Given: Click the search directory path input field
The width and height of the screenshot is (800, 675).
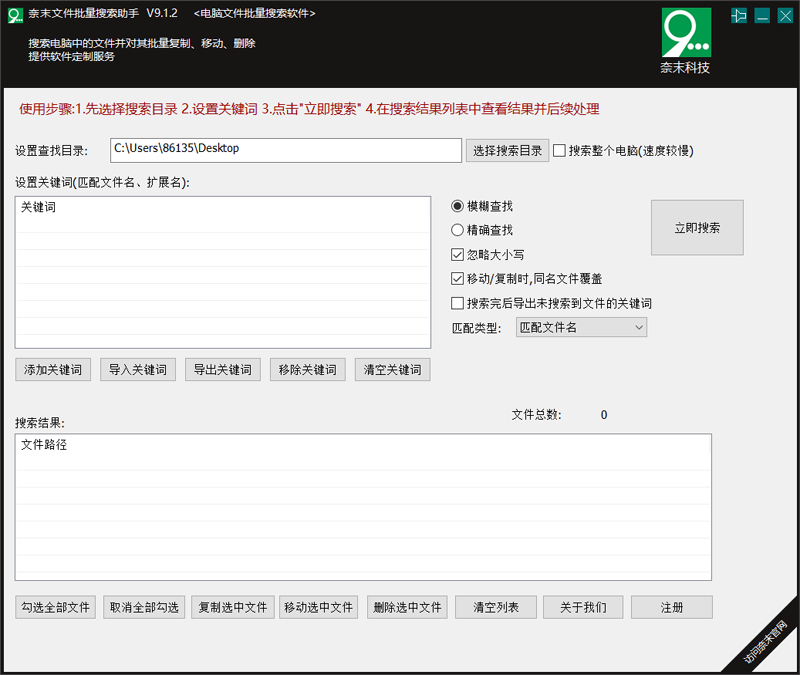Looking at the screenshot, I should (285, 150).
